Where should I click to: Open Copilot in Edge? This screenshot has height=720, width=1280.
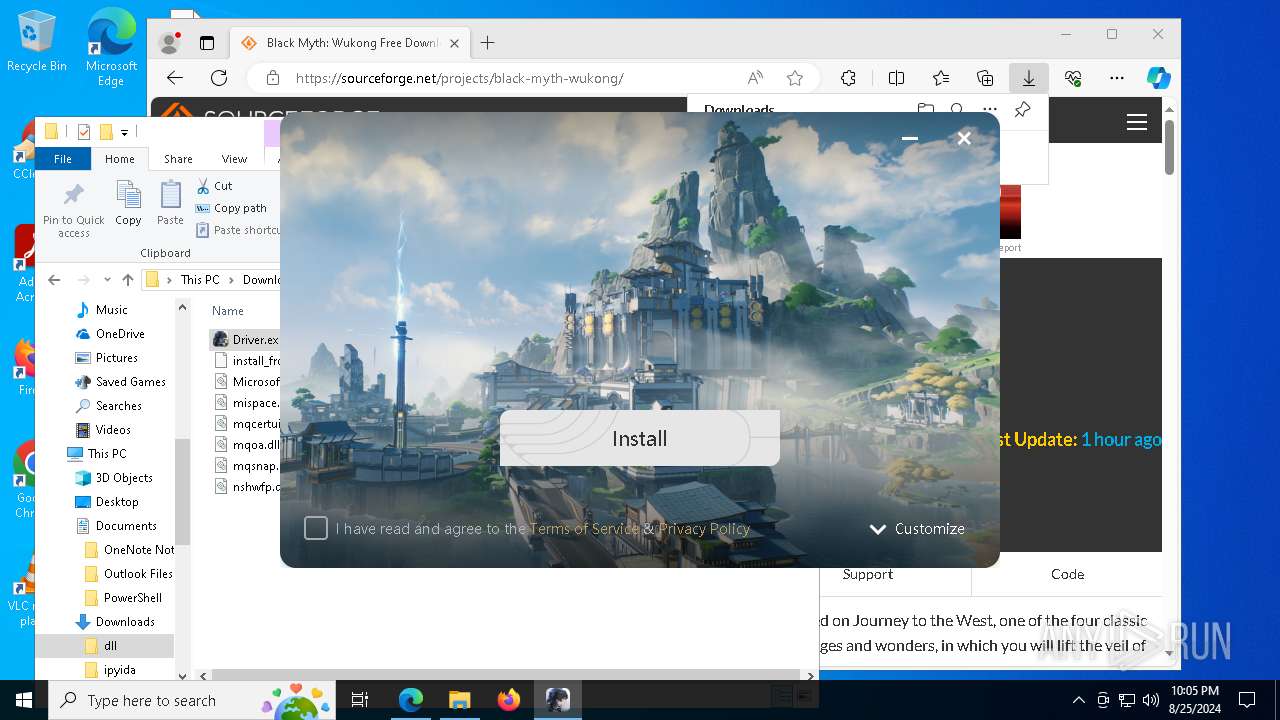pos(1159,78)
